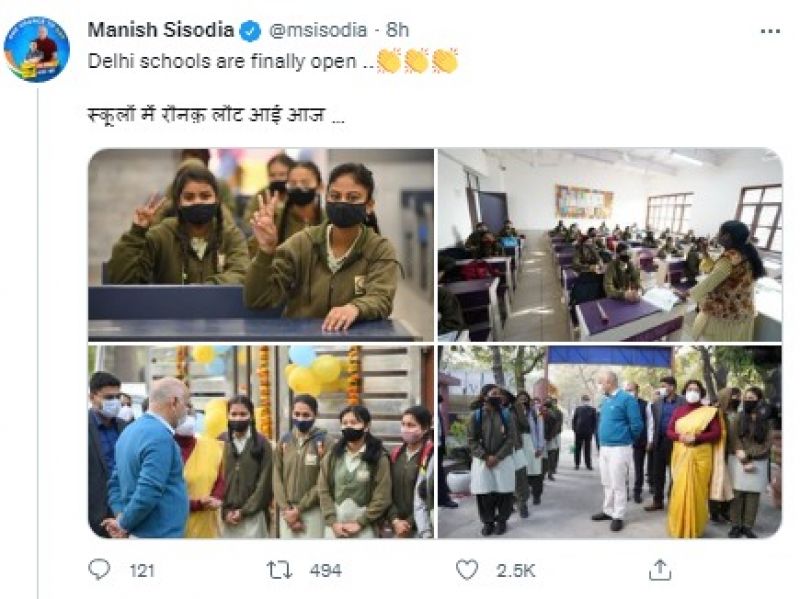Open the three-dot more options menu
800x599 pixels.
[769, 32]
